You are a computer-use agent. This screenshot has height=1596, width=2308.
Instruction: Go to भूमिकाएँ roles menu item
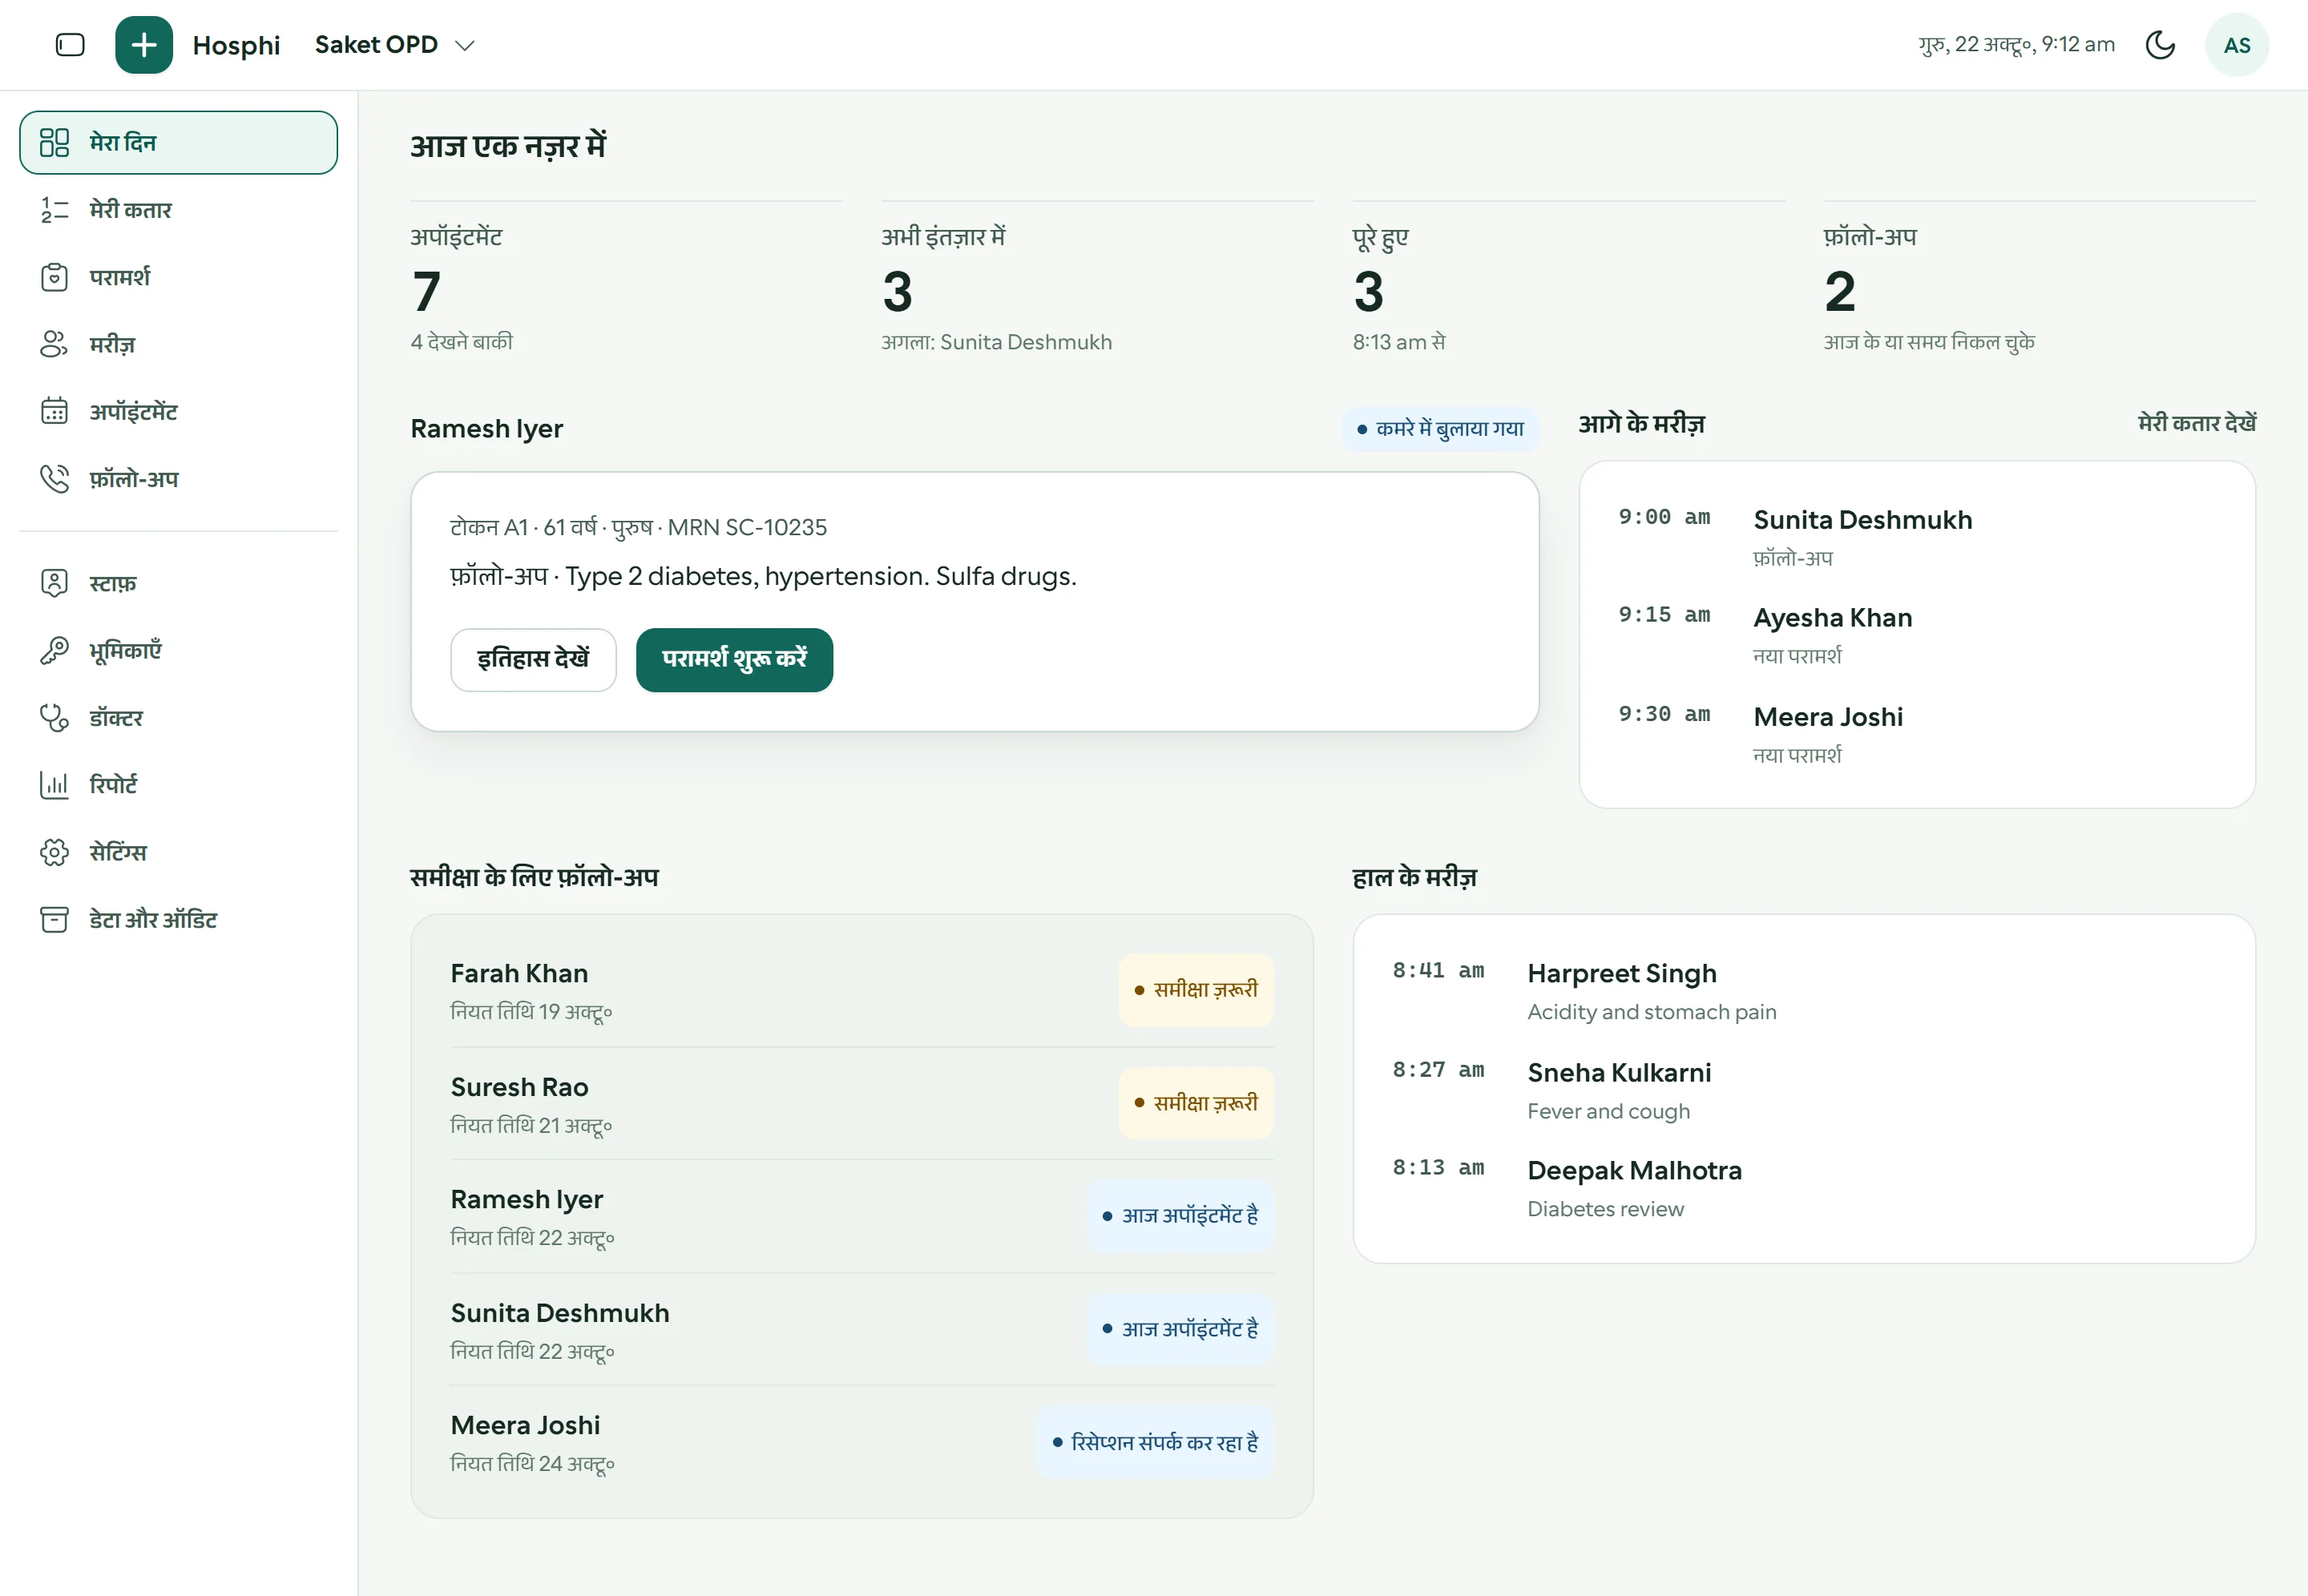click(x=178, y=651)
